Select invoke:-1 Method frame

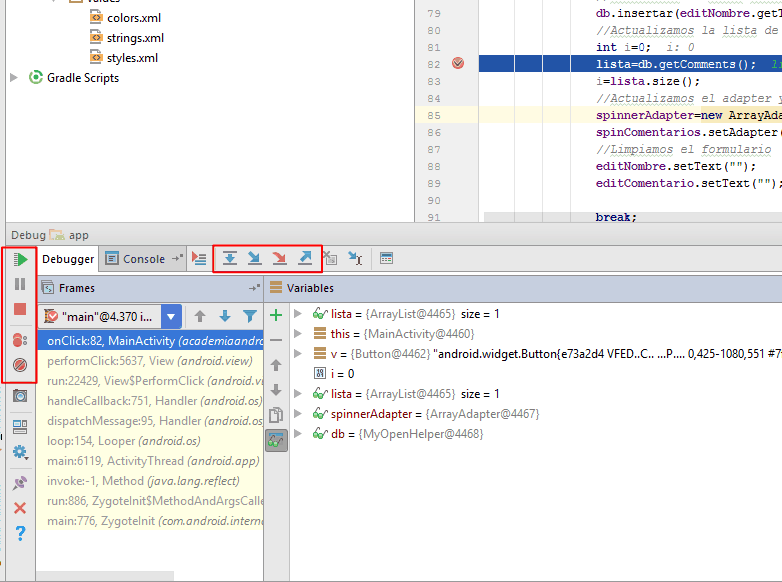[x=151, y=481]
